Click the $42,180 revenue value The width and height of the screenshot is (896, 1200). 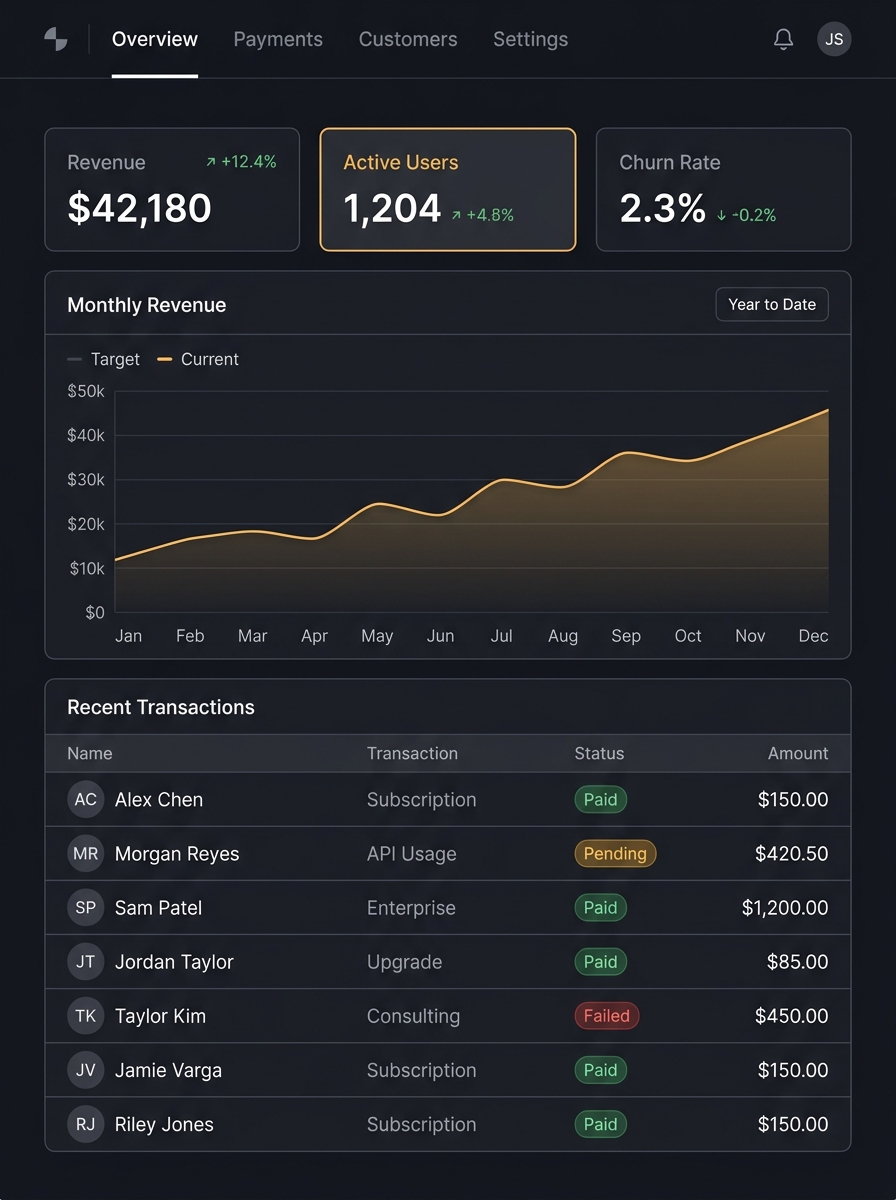tap(139, 208)
